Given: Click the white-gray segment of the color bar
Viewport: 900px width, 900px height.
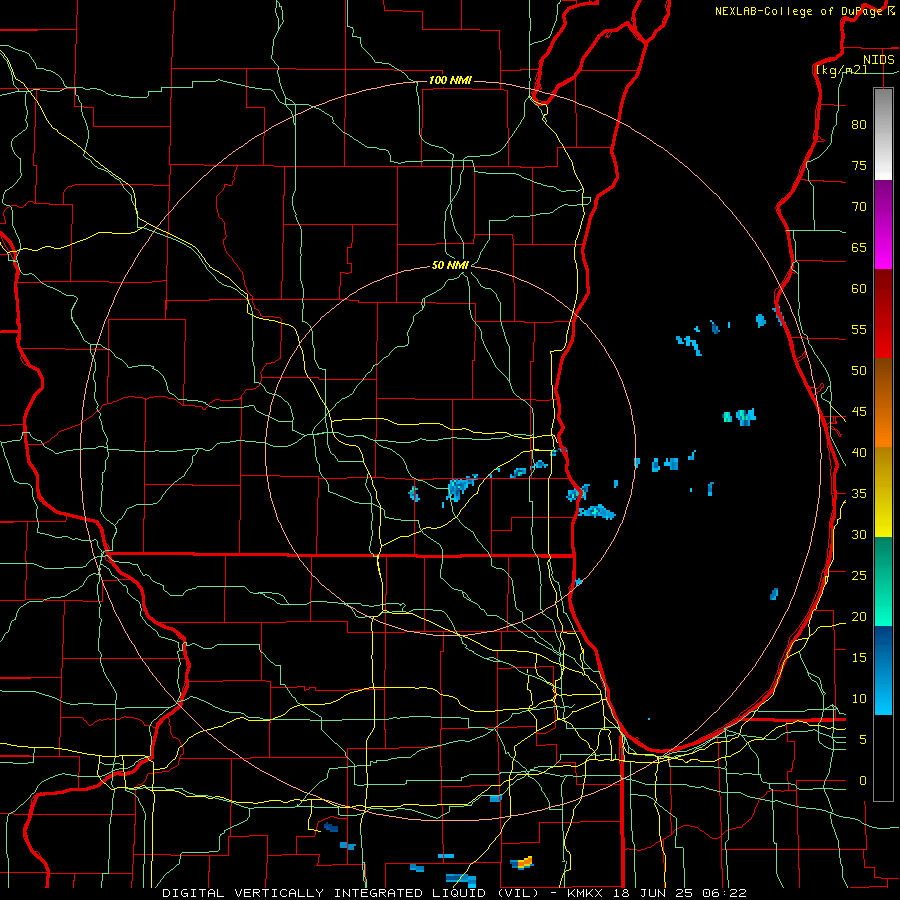Looking at the screenshot, I should 883,134.
